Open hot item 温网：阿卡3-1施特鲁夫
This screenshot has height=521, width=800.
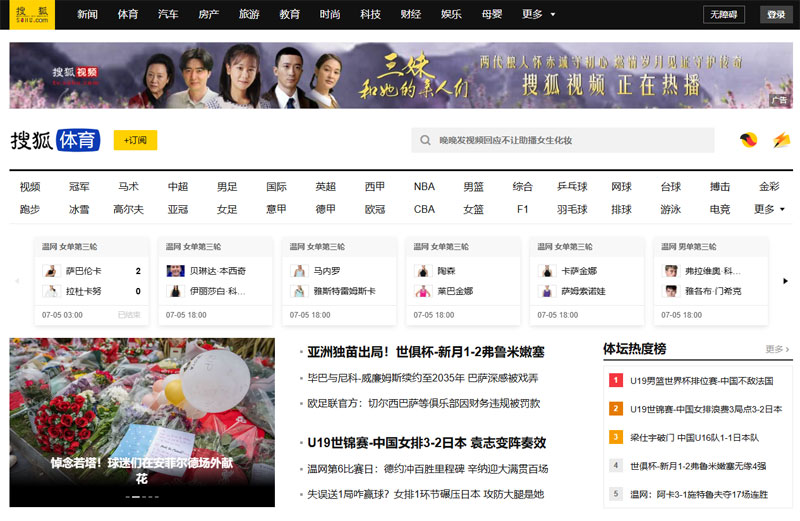coord(699,494)
